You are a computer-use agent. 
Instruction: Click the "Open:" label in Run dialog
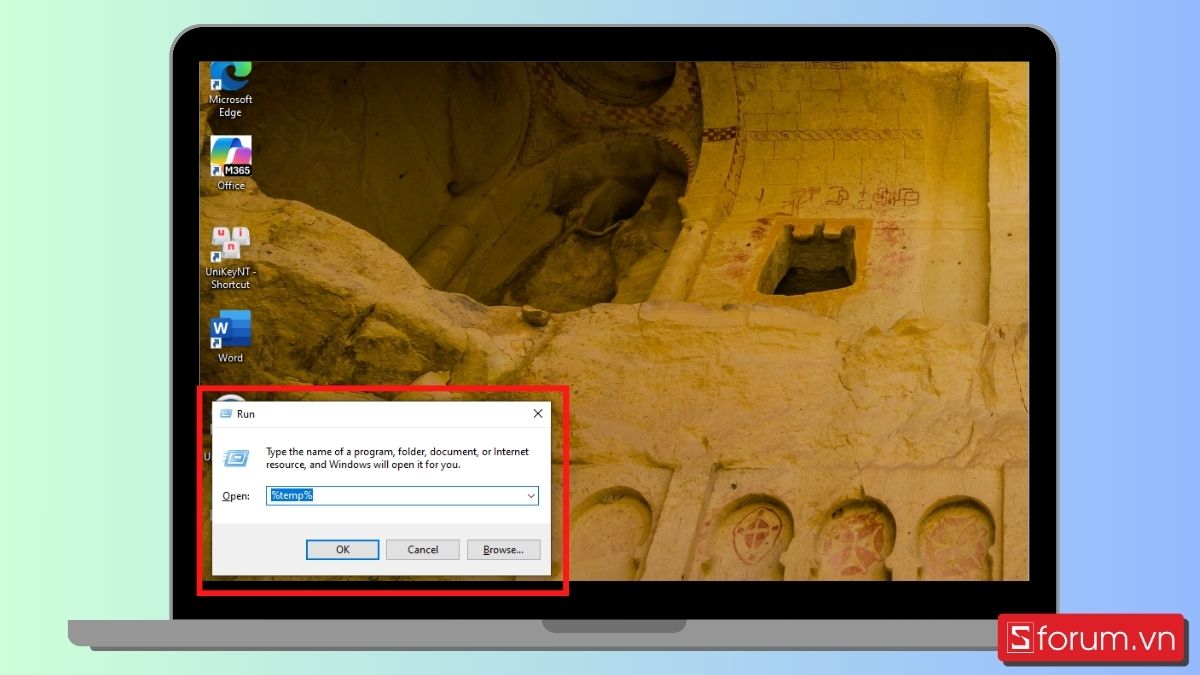(x=235, y=496)
